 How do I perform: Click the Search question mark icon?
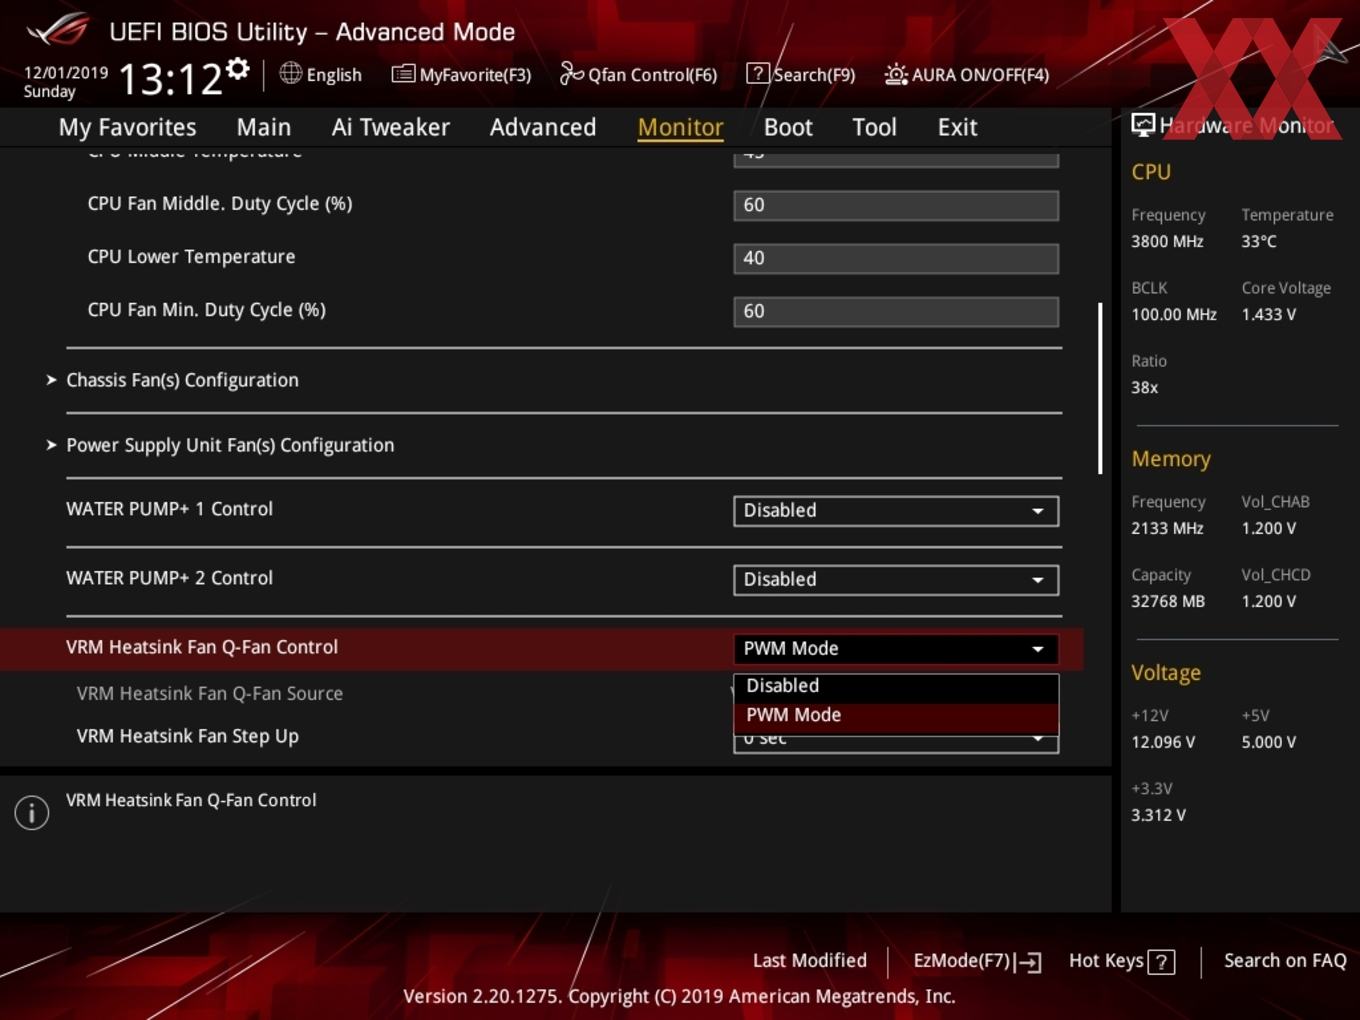coord(758,74)
